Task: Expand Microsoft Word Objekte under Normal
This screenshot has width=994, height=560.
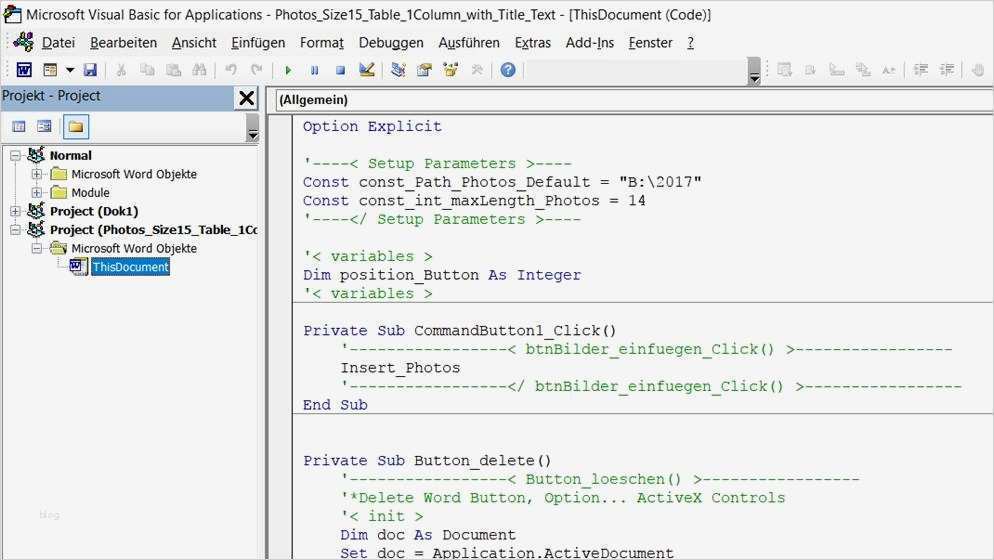Action: click(x=36, y=174)
